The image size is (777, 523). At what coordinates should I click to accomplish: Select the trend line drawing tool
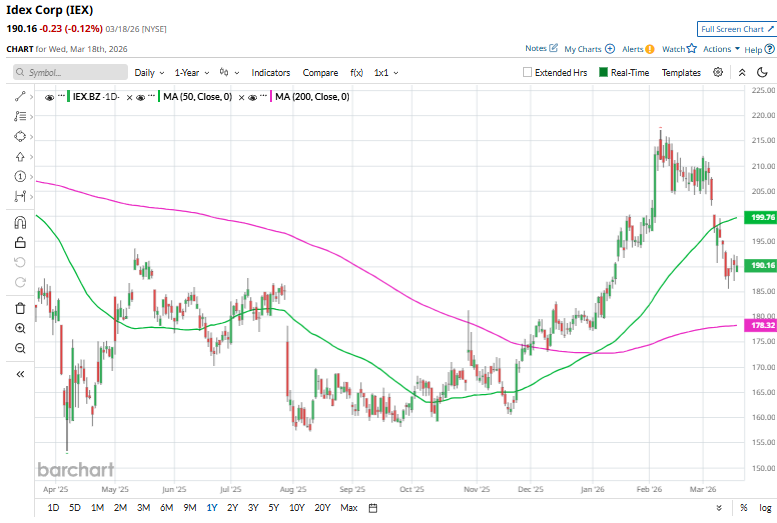coord(20,96)
